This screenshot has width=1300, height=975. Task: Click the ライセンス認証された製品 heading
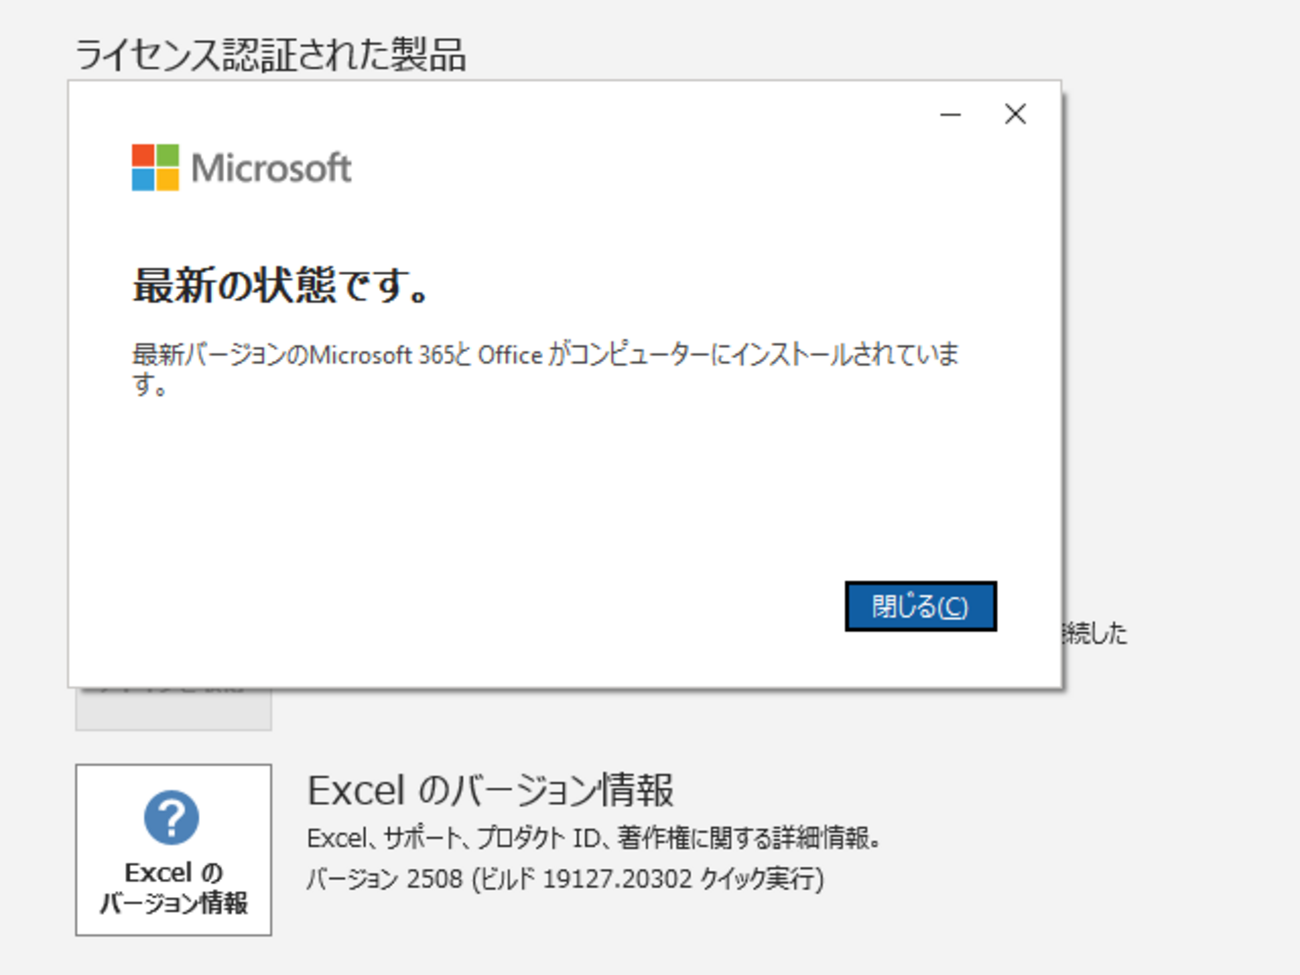pos(270,55)
